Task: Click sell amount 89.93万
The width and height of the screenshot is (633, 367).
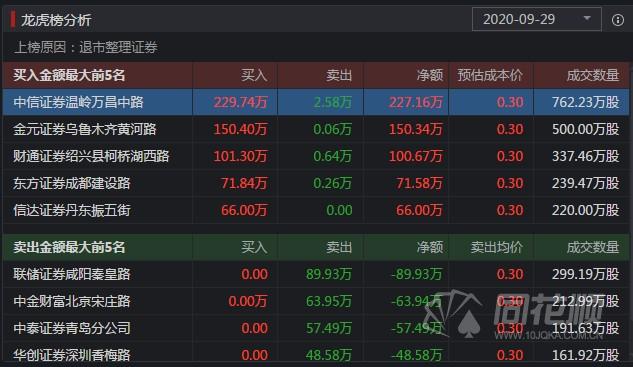Action: coord(329,274)
